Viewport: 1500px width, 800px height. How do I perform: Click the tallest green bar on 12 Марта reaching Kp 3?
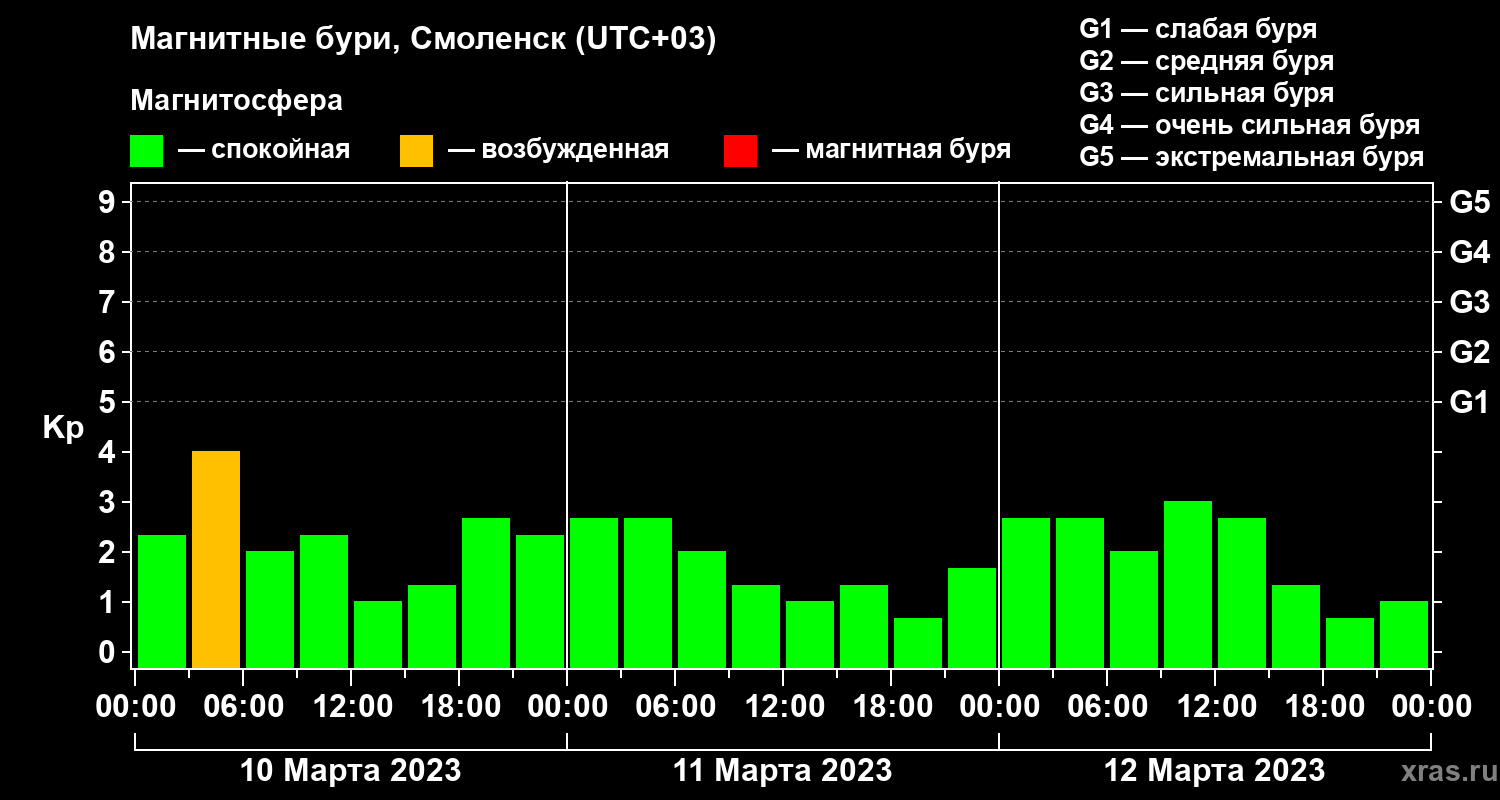tap(1188, 584)
